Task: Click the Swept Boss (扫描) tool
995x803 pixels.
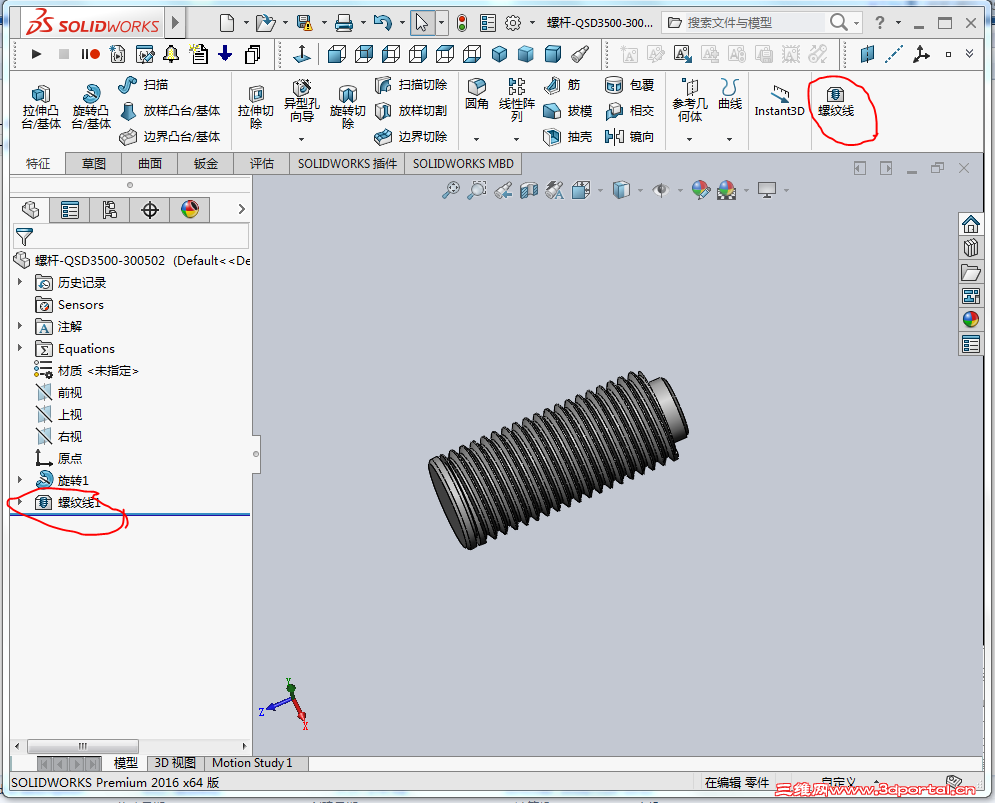Action: (x=143, y=84)
